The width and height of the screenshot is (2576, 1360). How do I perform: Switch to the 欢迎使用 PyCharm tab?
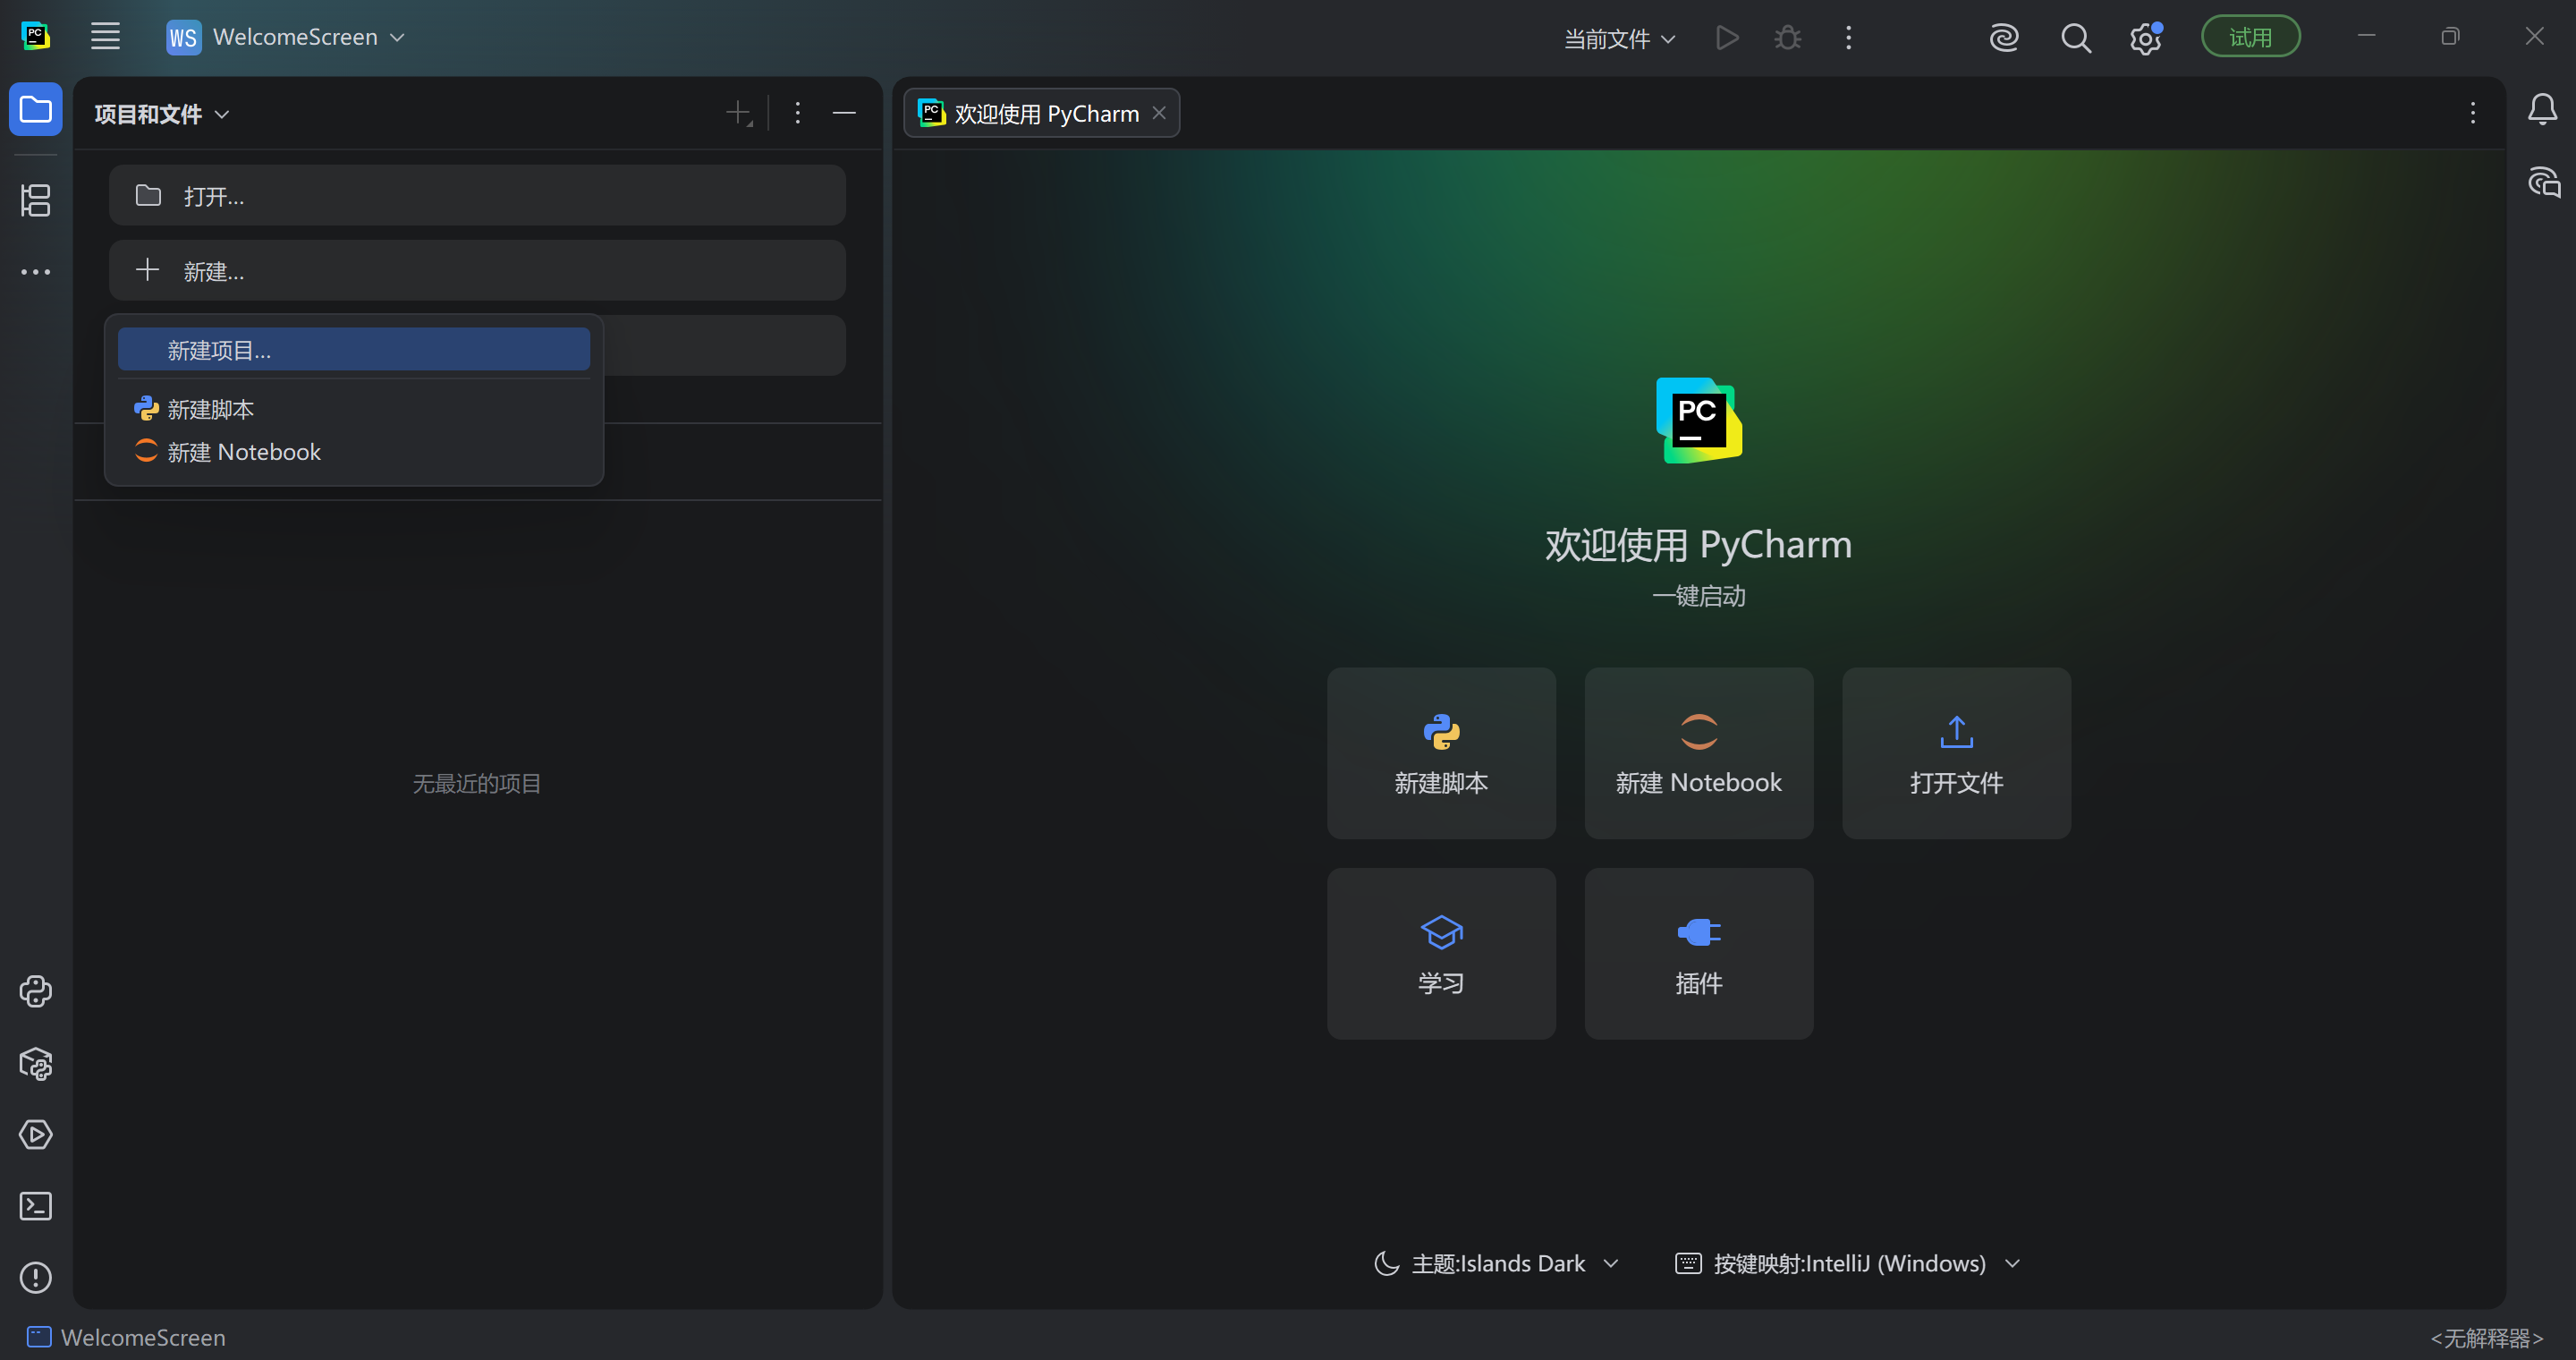pyautogui.click(x=1042, y=113)
